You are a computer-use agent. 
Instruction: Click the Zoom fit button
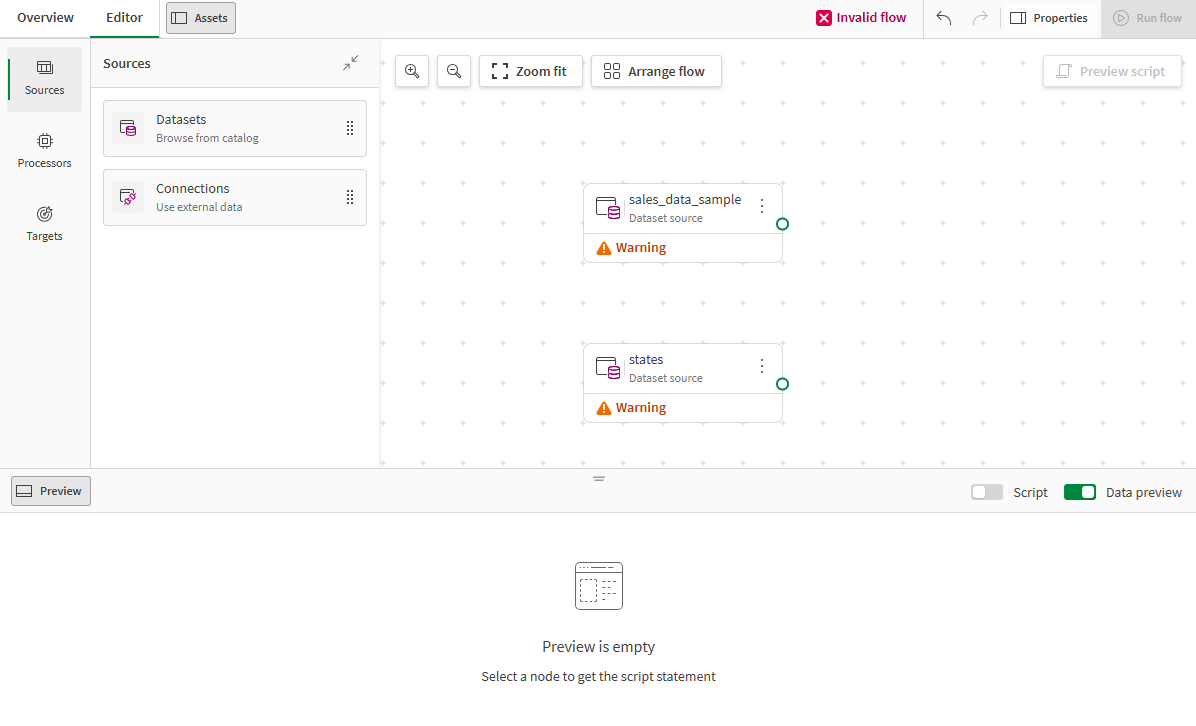[x=530, y=71]
